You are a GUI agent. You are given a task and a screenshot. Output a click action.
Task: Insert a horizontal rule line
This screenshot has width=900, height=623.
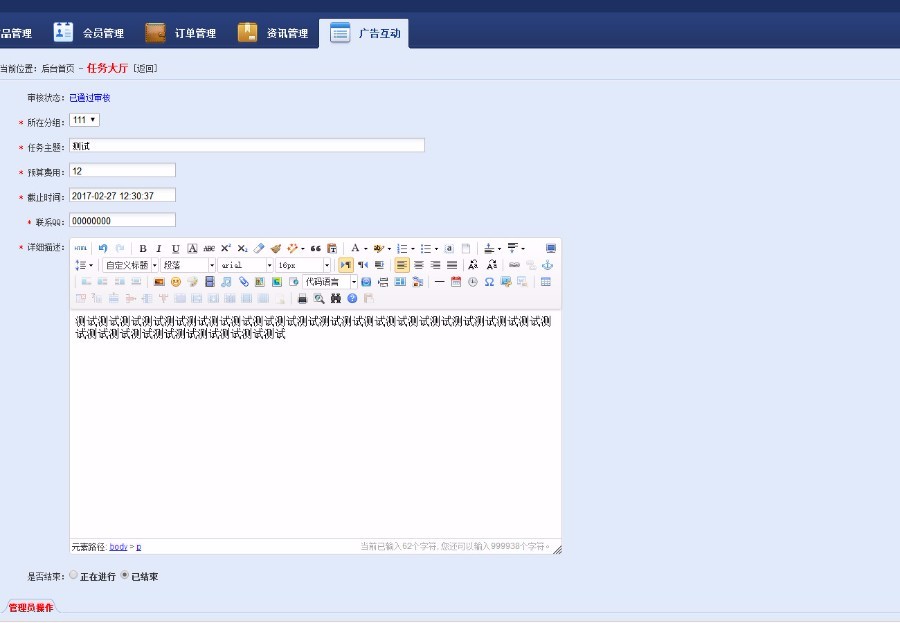(x=439, y=282)
